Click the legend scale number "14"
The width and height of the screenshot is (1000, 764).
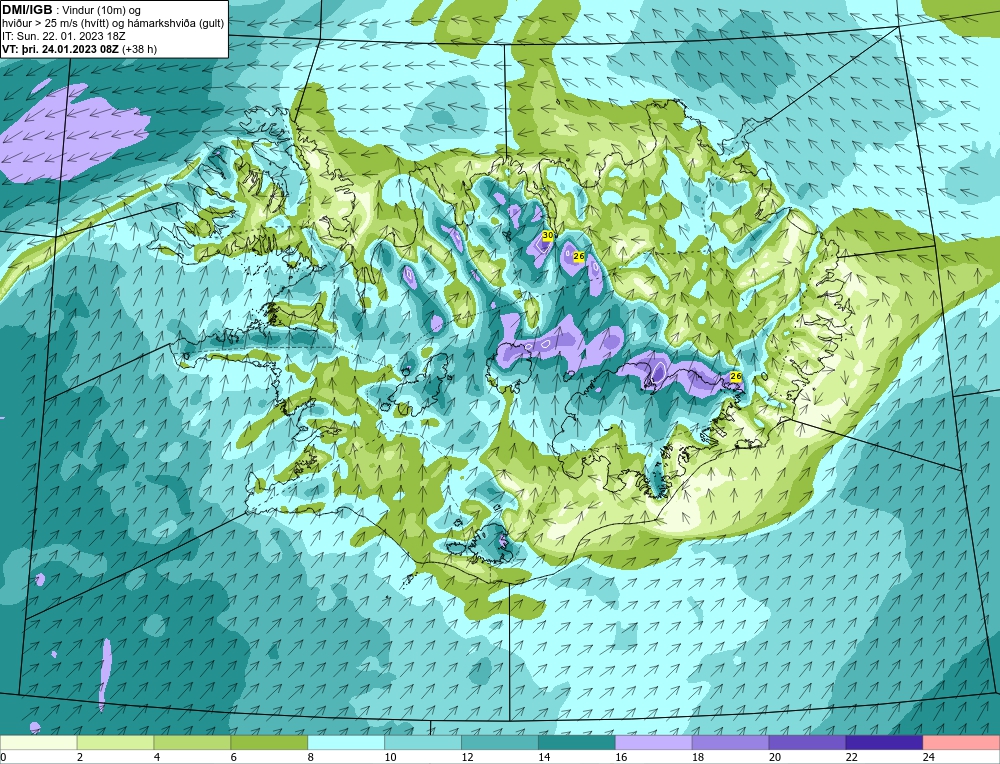click(544, 757)
